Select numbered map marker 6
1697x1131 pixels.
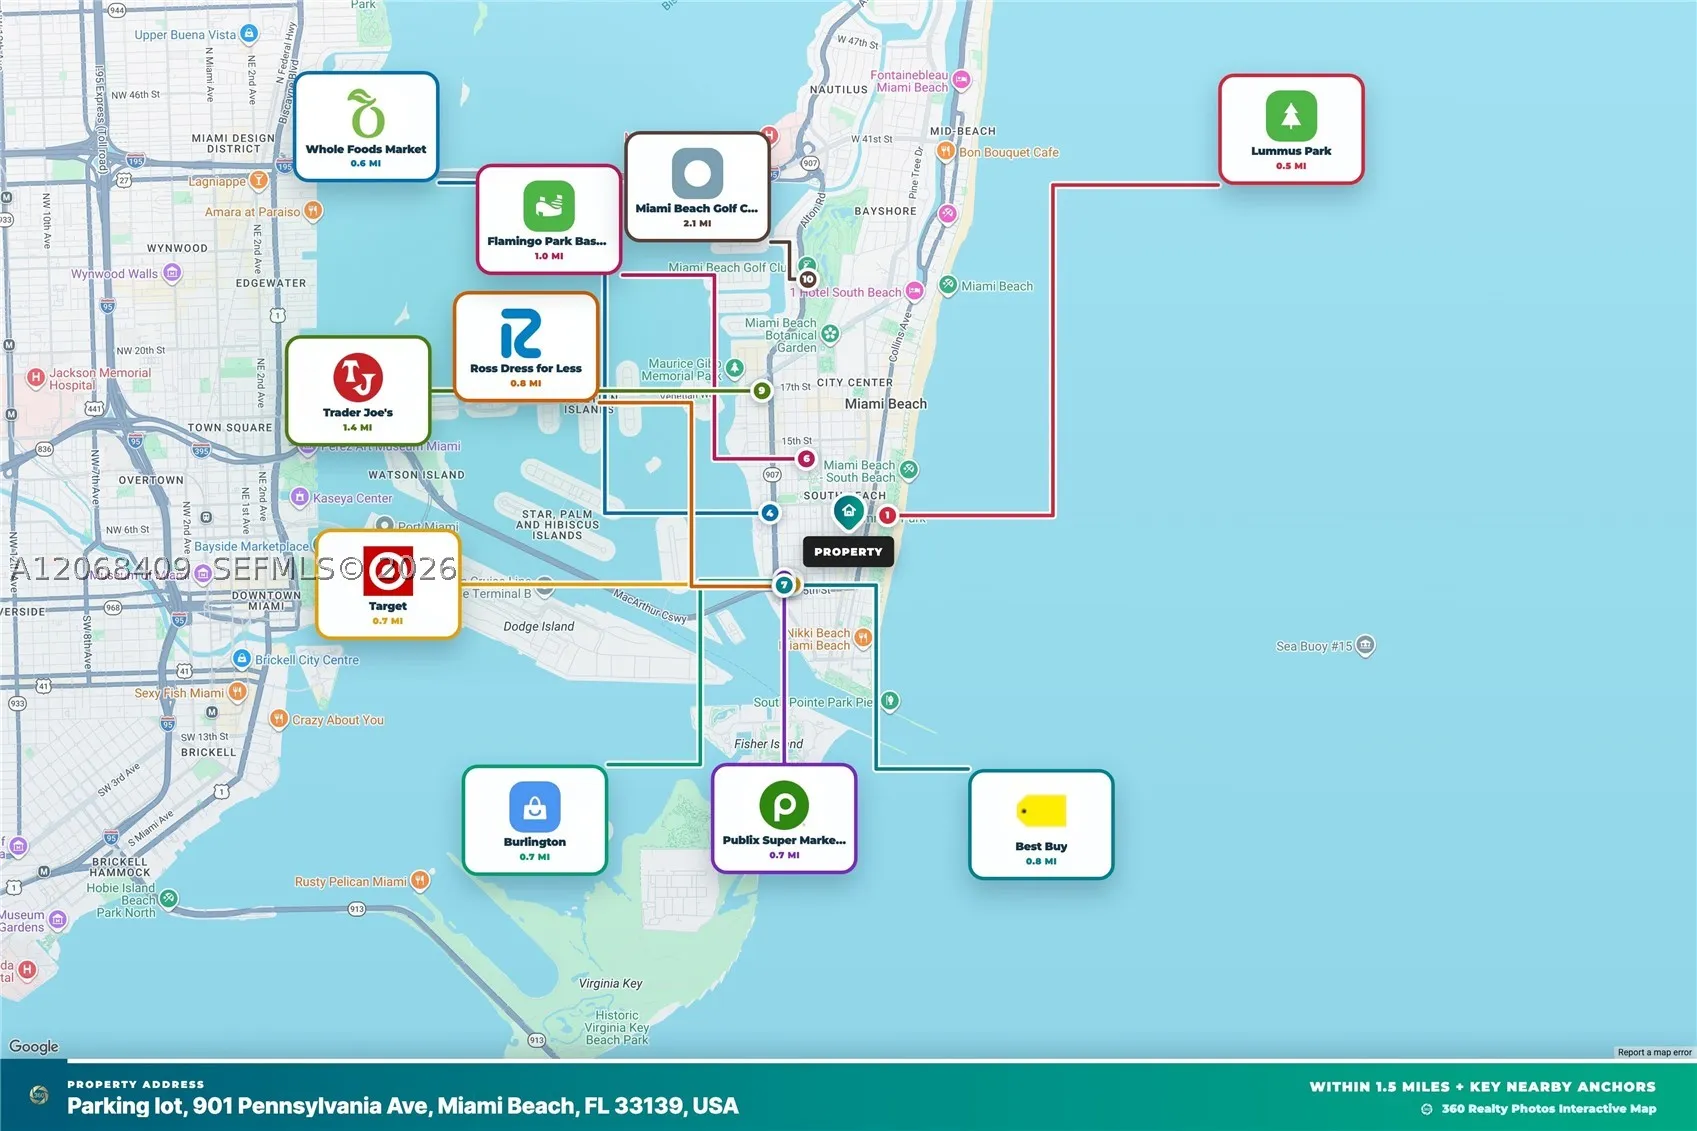(x=806, y=459)
